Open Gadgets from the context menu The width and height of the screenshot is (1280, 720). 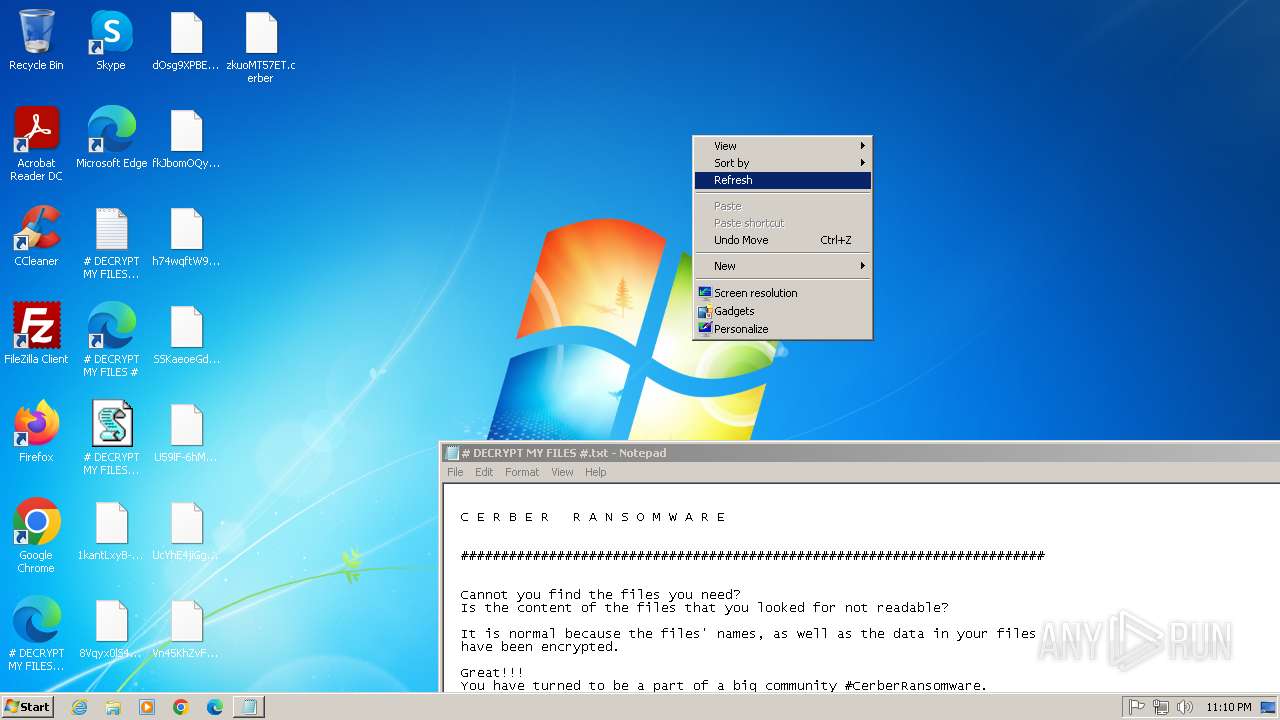(x=783, y=311)
